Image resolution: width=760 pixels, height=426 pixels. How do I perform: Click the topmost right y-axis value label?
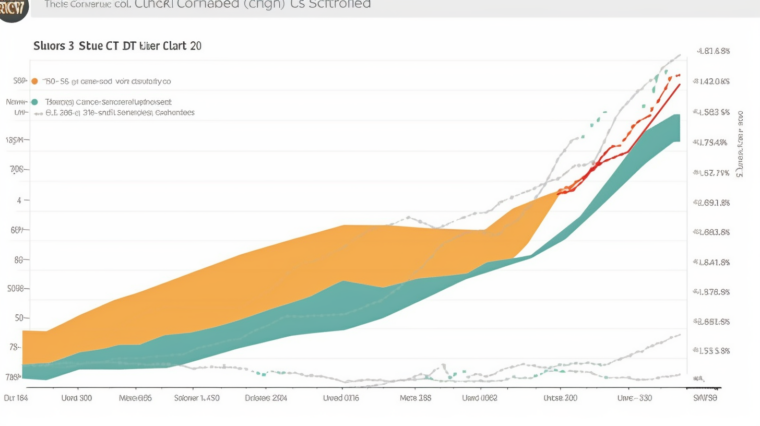pyautogui.click(x=711, y=51)
